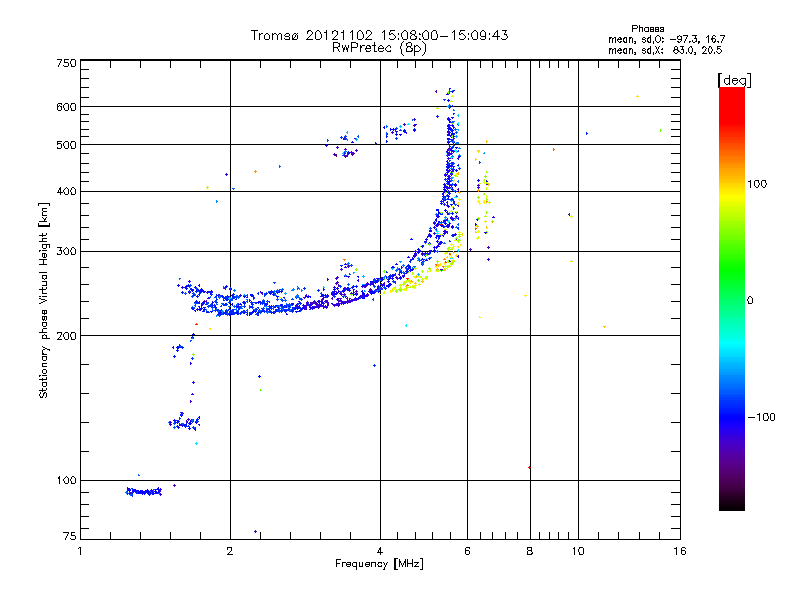Screen dimensions: 800x600
Task: Click the colorbar tick label "0"
Action: (750, 301)
